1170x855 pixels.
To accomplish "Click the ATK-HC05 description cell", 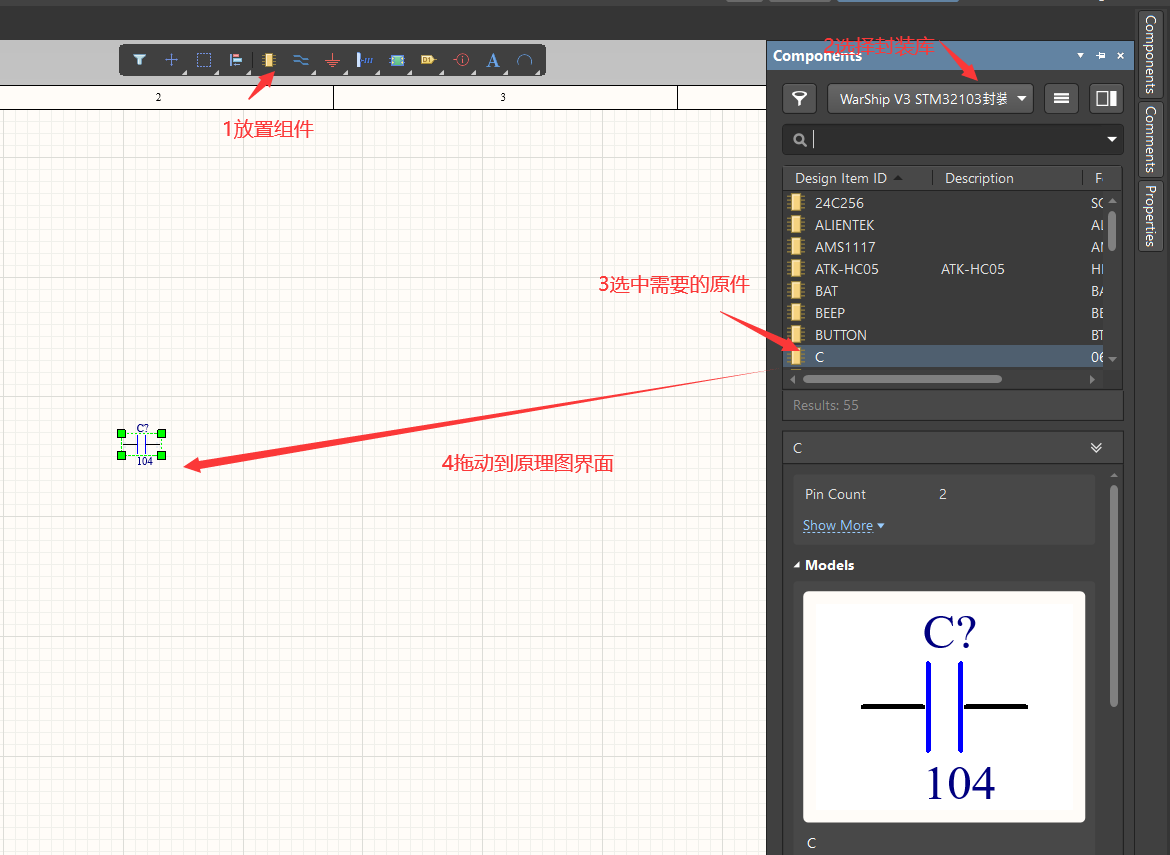I will pyautogui.click(x=973, y=269).
